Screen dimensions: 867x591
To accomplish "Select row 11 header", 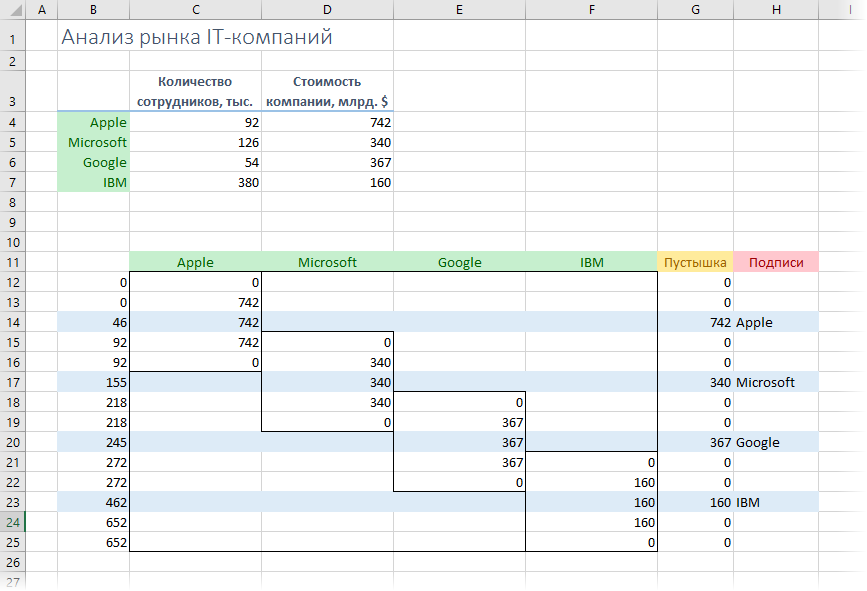I will click(13, 262).
